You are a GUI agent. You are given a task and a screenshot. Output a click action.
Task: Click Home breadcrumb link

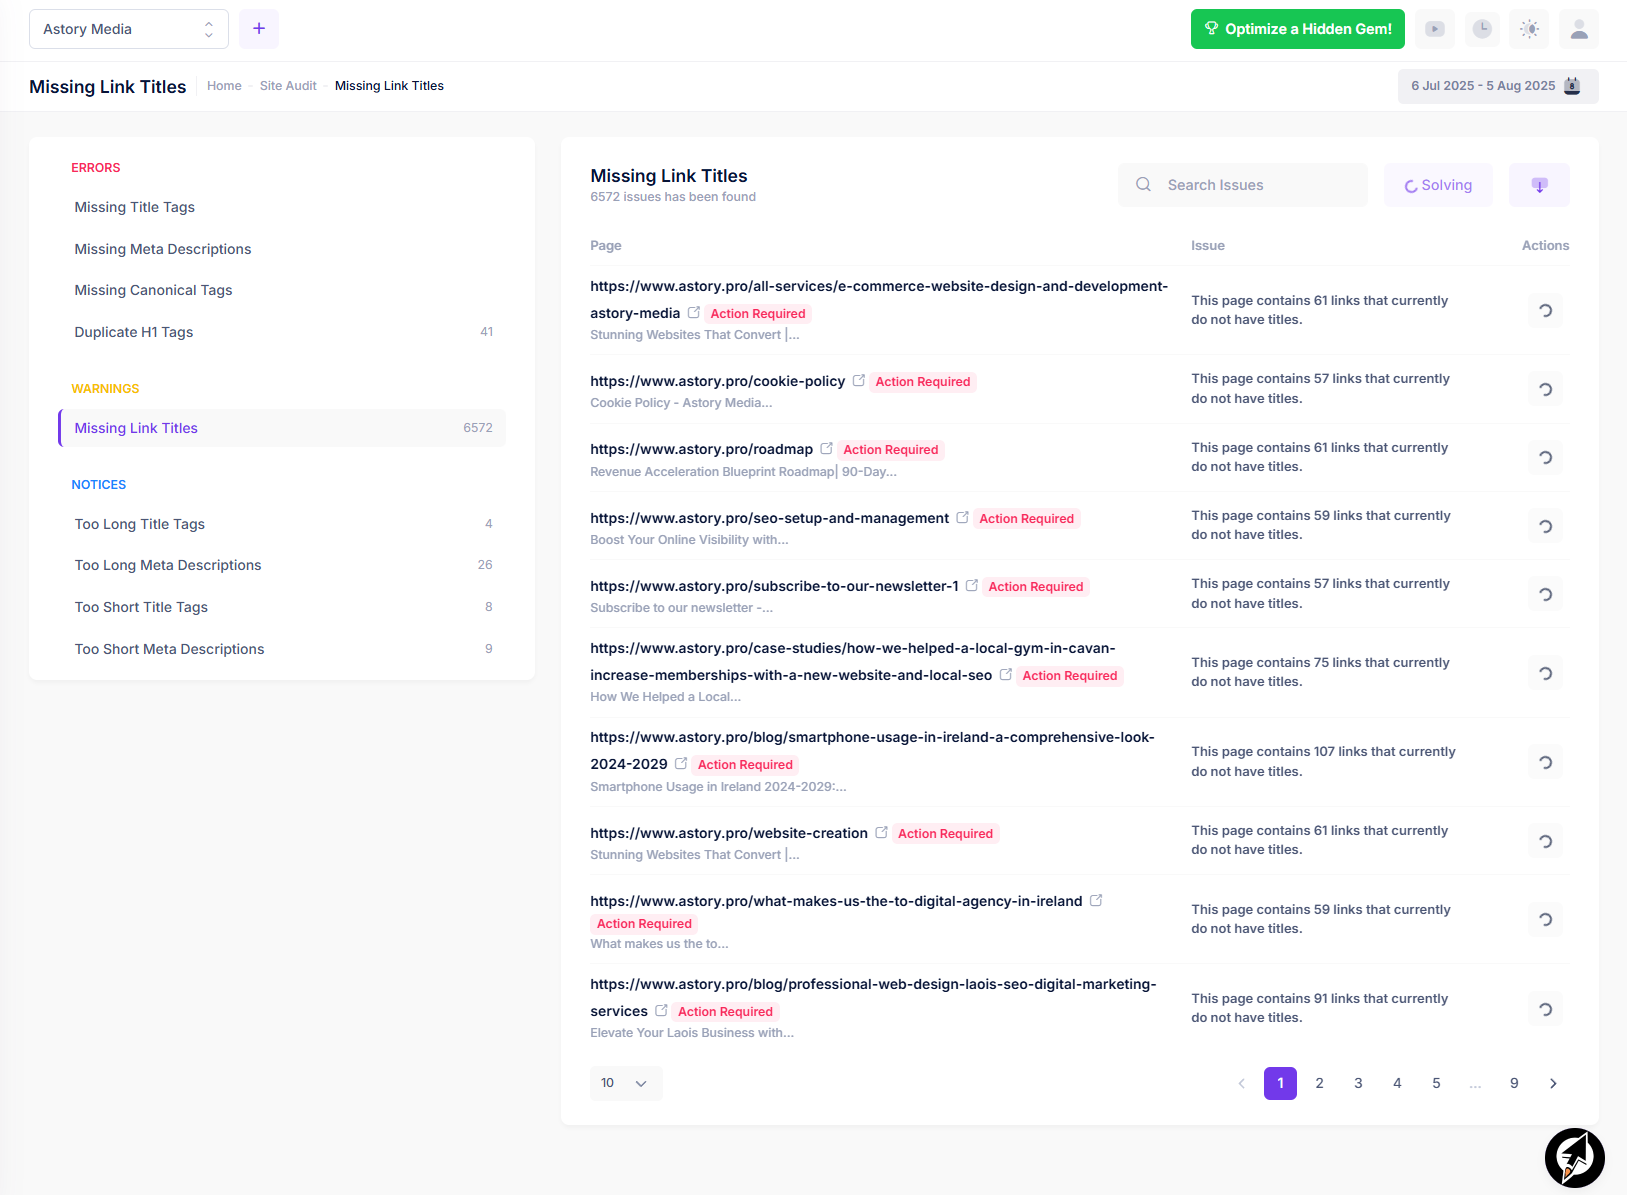click(224, 86)
